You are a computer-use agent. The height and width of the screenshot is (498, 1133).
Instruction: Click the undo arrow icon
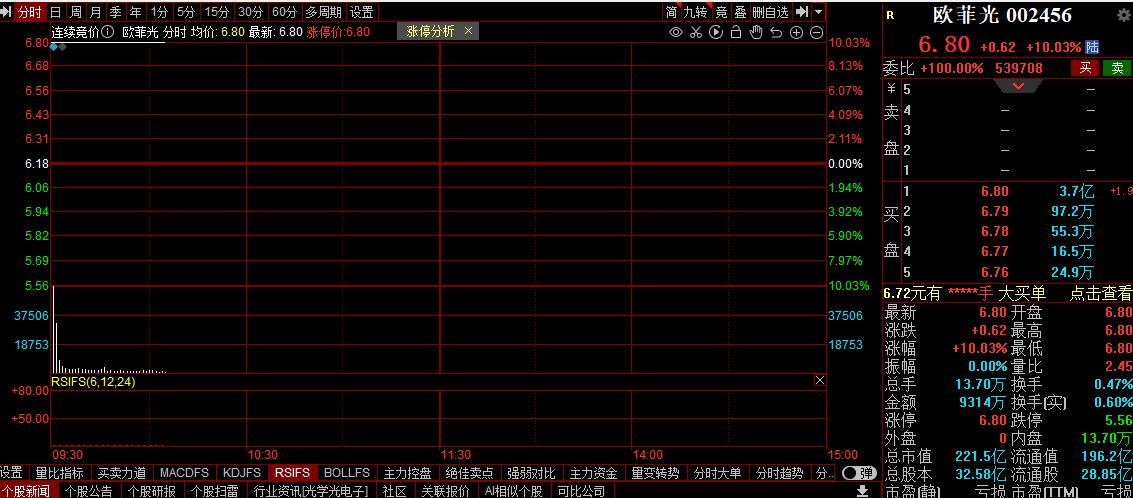click(x=776, y=32)
